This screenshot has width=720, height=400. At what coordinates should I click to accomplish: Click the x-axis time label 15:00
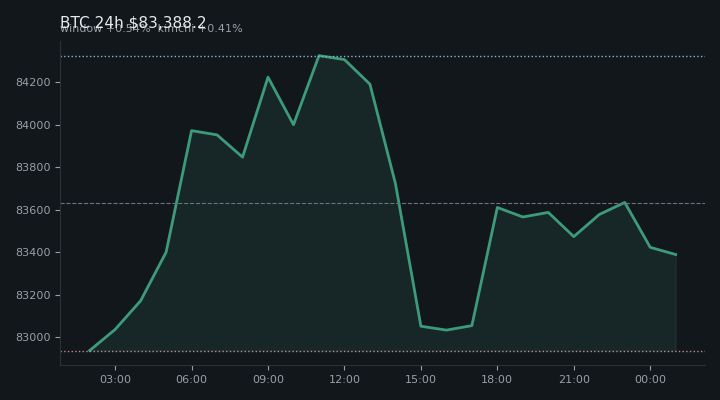click(421, 379)
